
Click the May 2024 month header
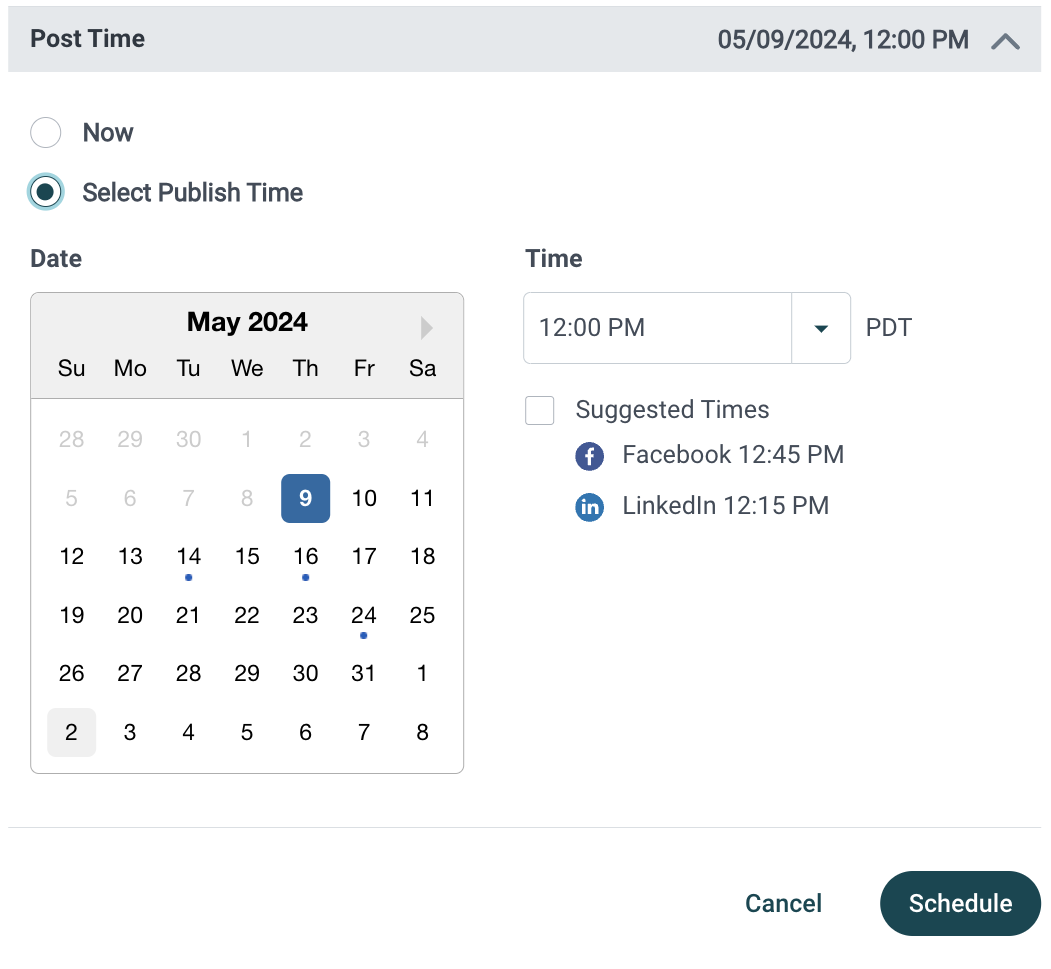tap(247, 322)
